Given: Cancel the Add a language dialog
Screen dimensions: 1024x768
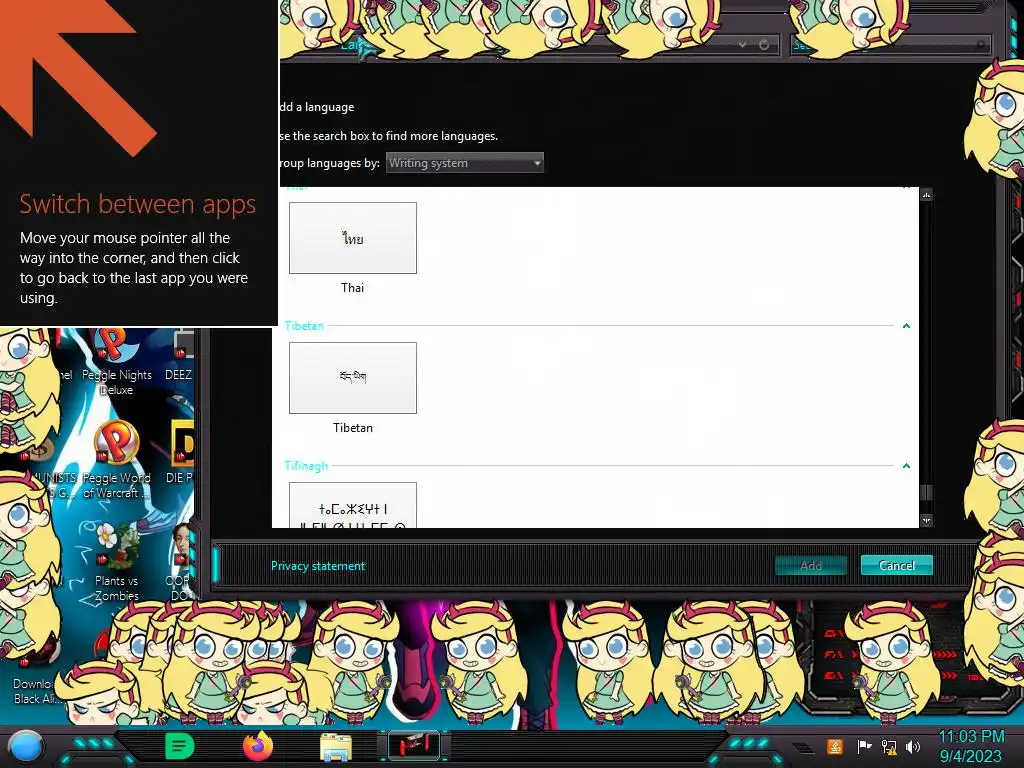Looking at the screenshot, I should point(897,565).
